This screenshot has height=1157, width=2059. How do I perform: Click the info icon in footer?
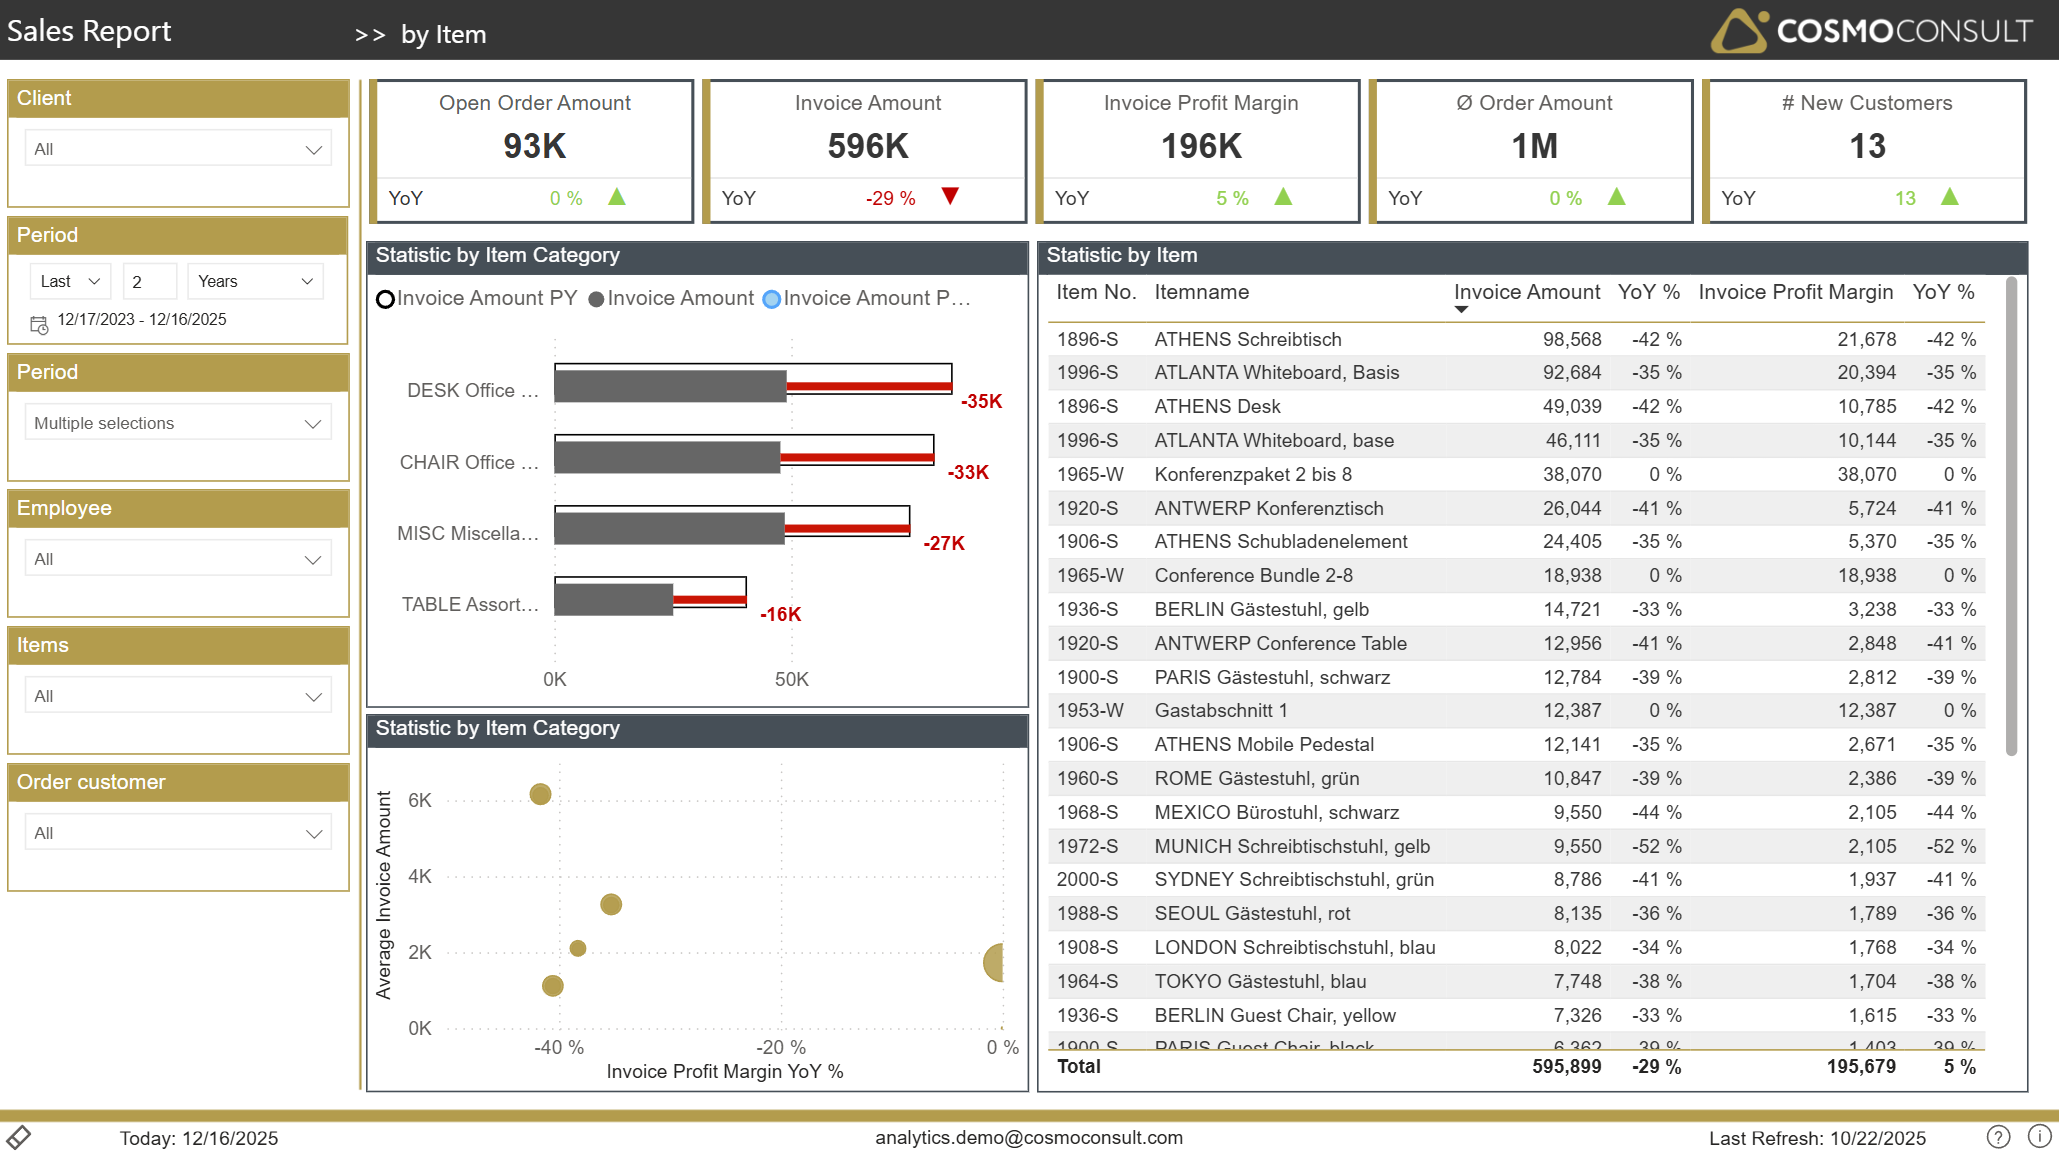(2039, 1137)
